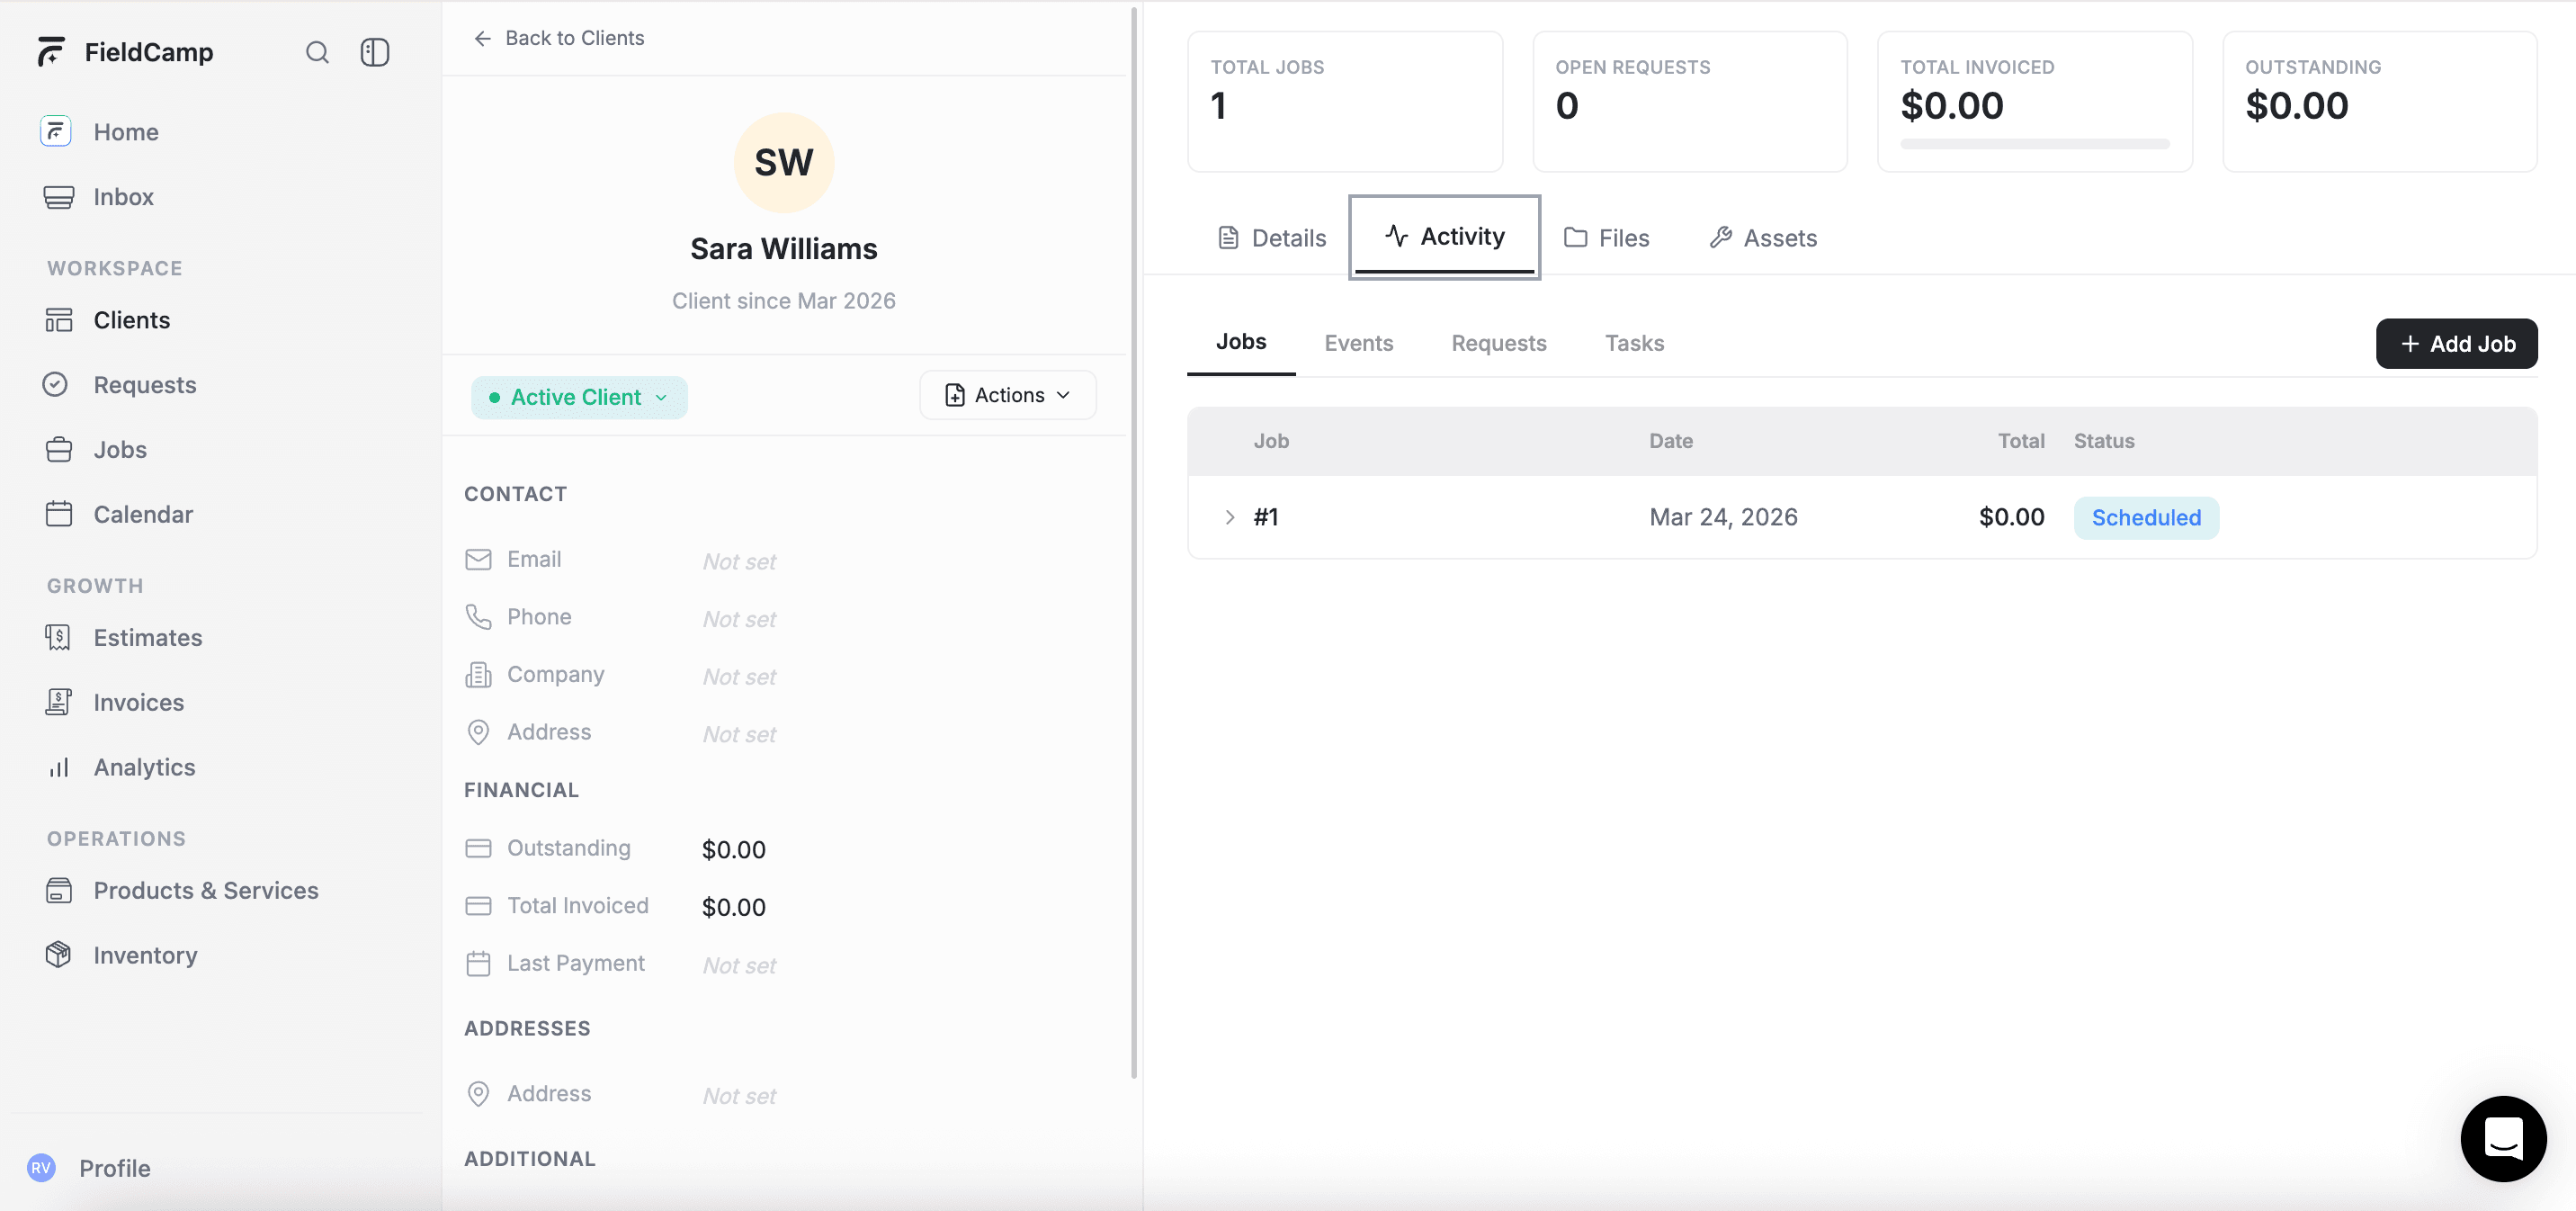Open the Inventory box item
The width and height of the screenshot is (2576, 1211).
[x=145, y=955]
